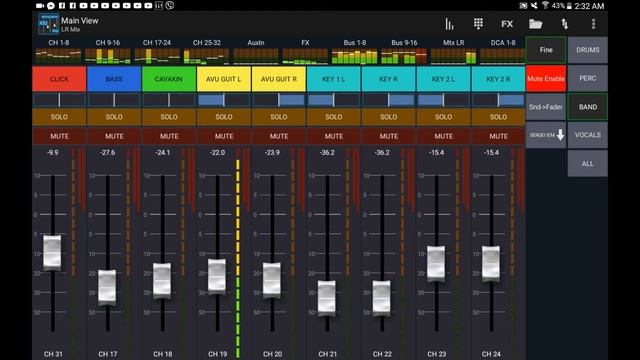
Task: Tap the SERGIO IEM down-arrow button
Action: [546, 135]
